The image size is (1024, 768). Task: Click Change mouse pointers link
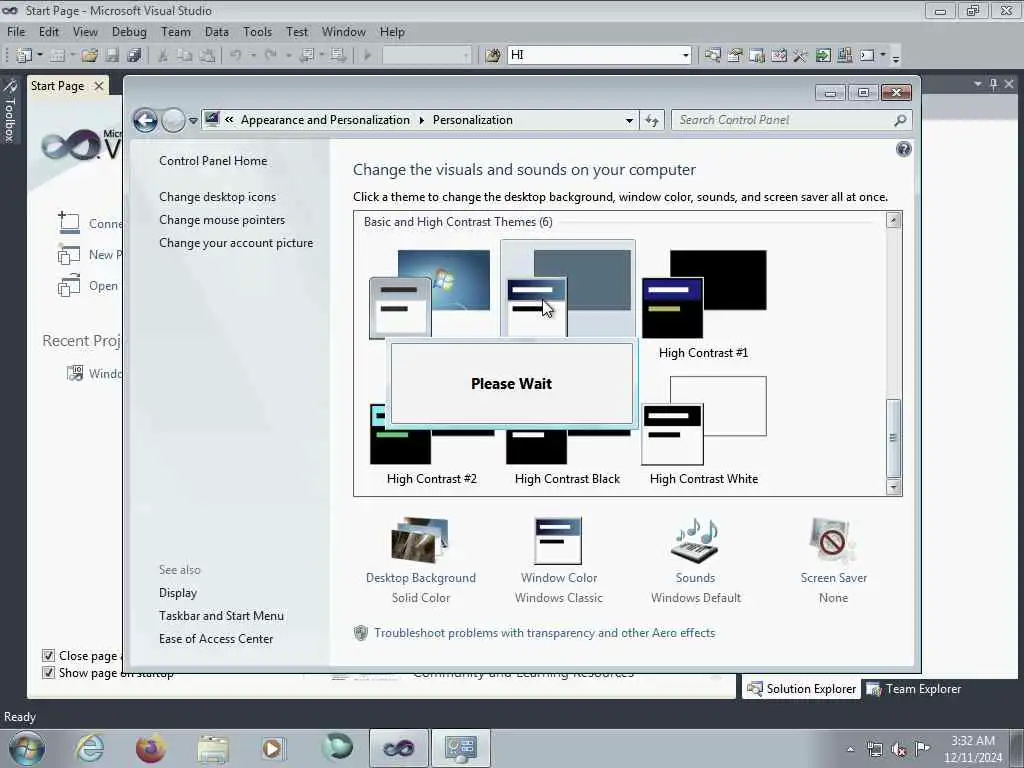[x=222, y=220]
